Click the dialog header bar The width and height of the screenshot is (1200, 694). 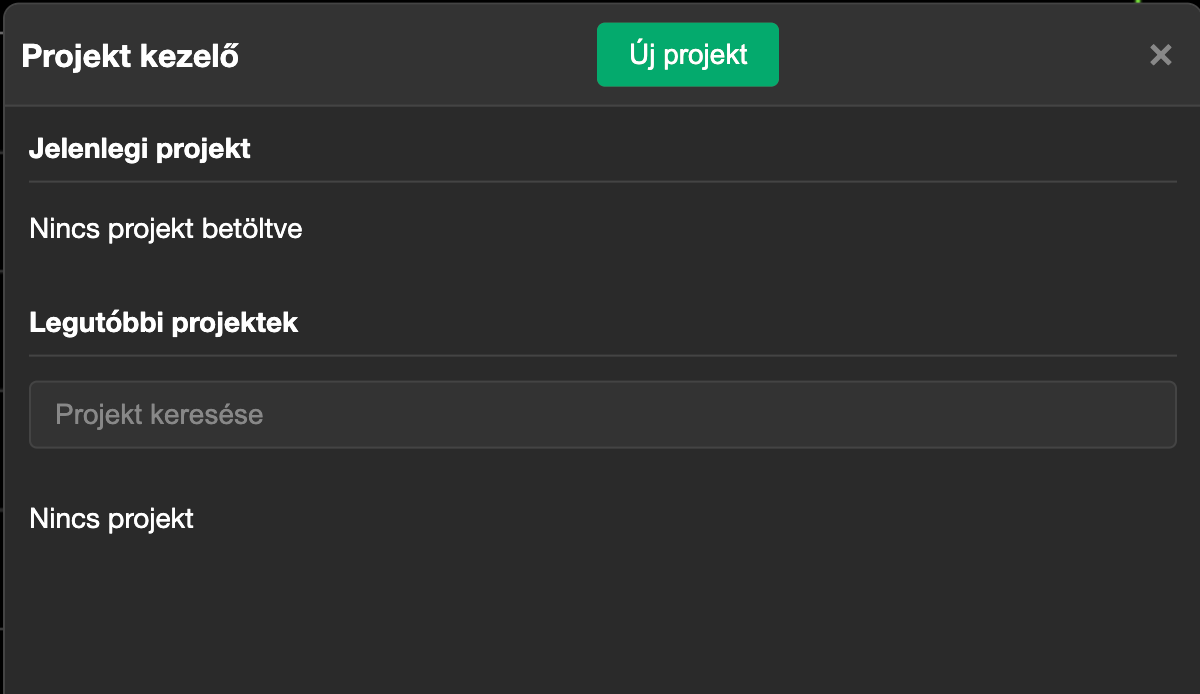click(400, 55)
